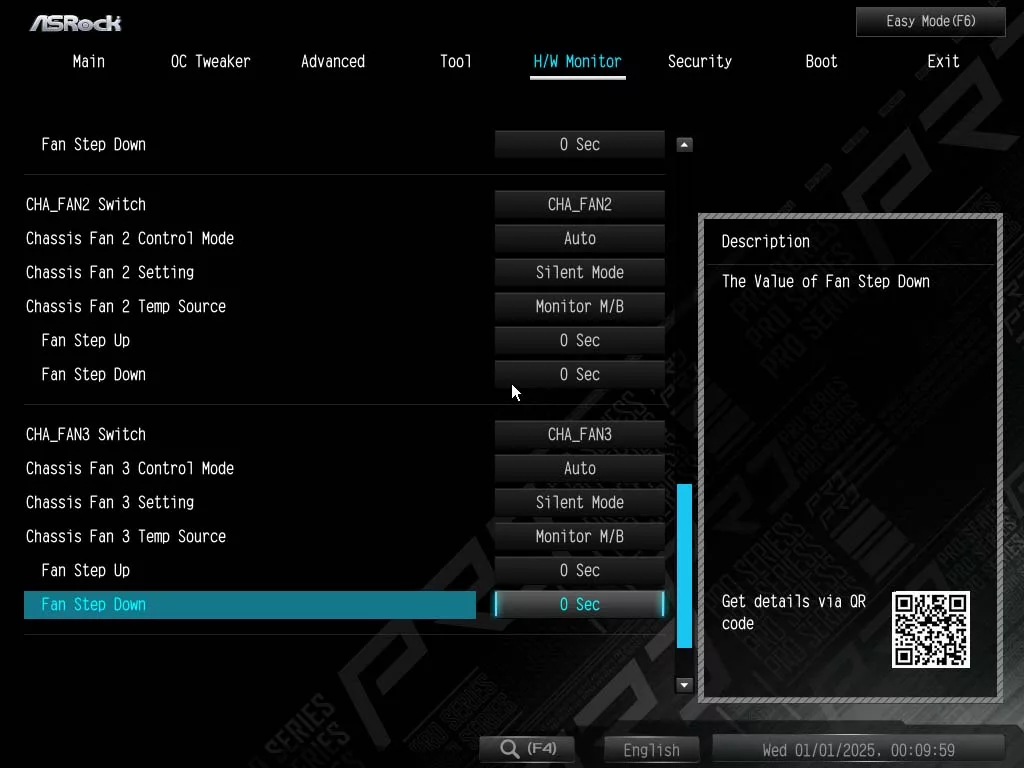Click the date and time display

pos(858,750)
